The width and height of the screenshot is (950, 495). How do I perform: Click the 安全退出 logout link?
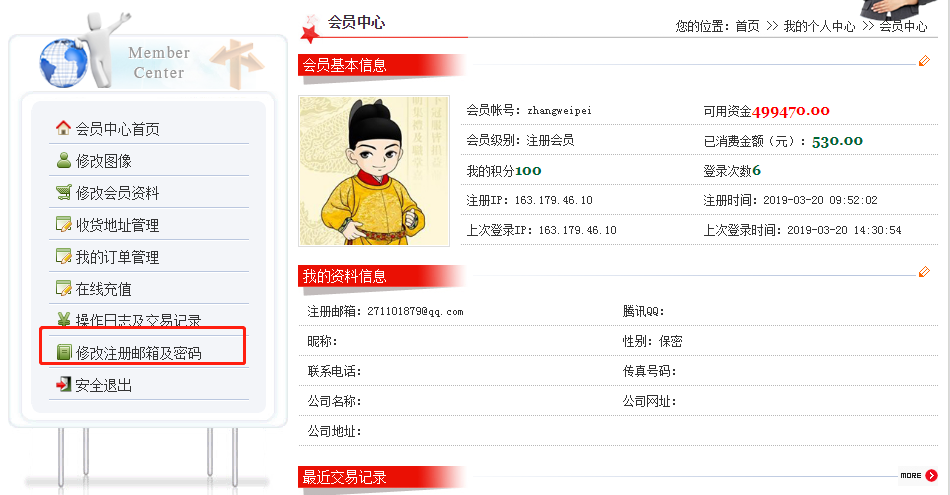104,385
